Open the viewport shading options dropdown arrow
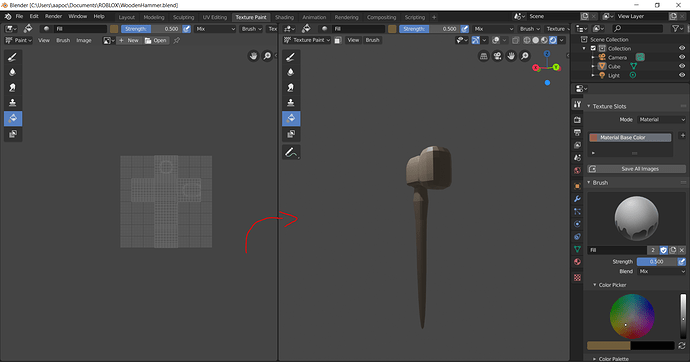Image resolution: width=690 pixels, height=362 pixels. pyautogui.click(x=562, y=40)
